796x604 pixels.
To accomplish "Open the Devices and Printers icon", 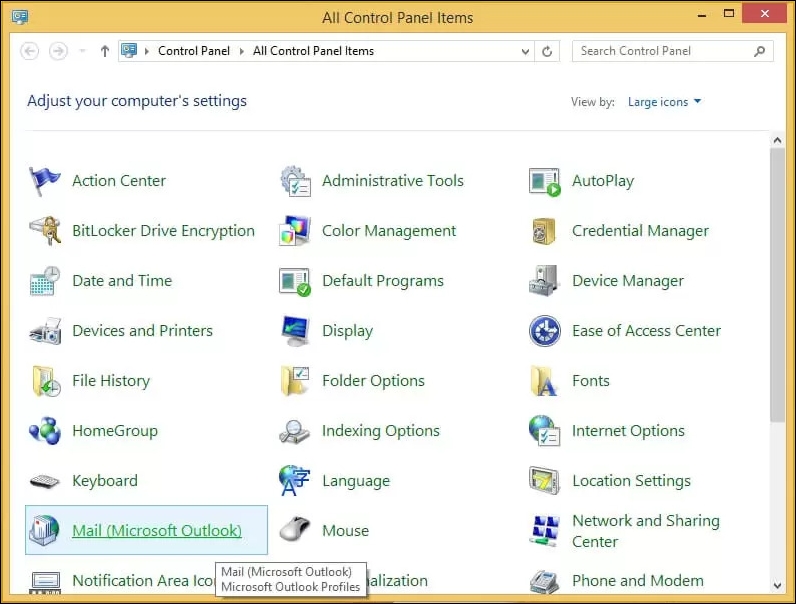I will (45, 331).
